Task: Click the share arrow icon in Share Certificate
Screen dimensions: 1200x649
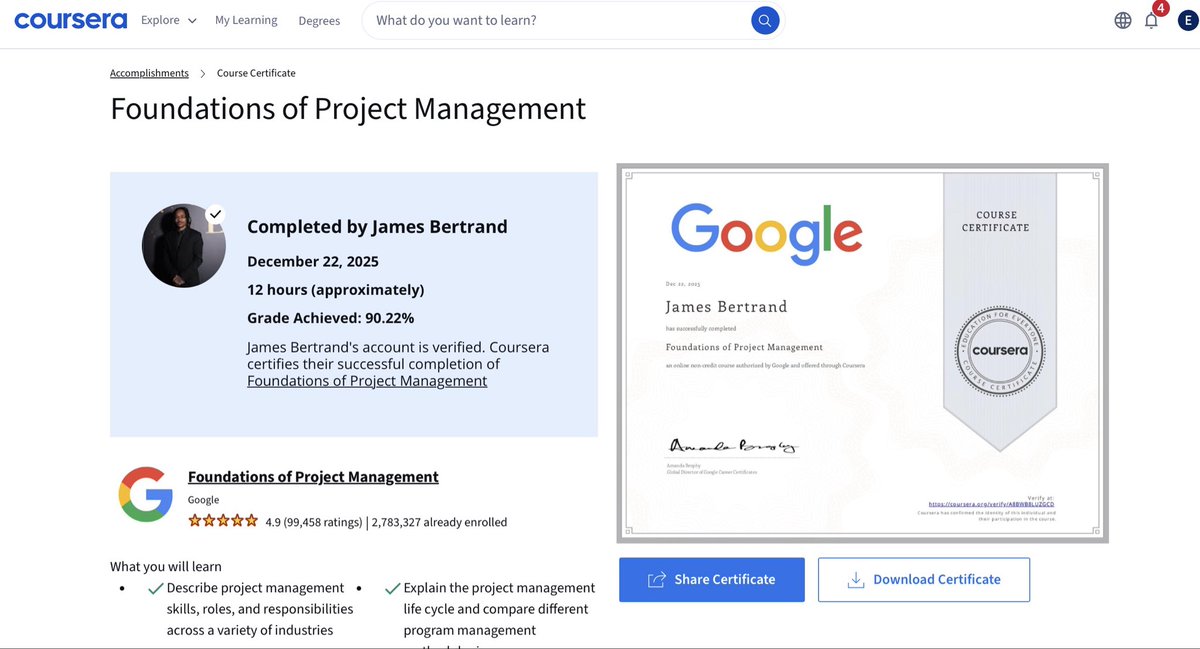Action: point(657,580)
